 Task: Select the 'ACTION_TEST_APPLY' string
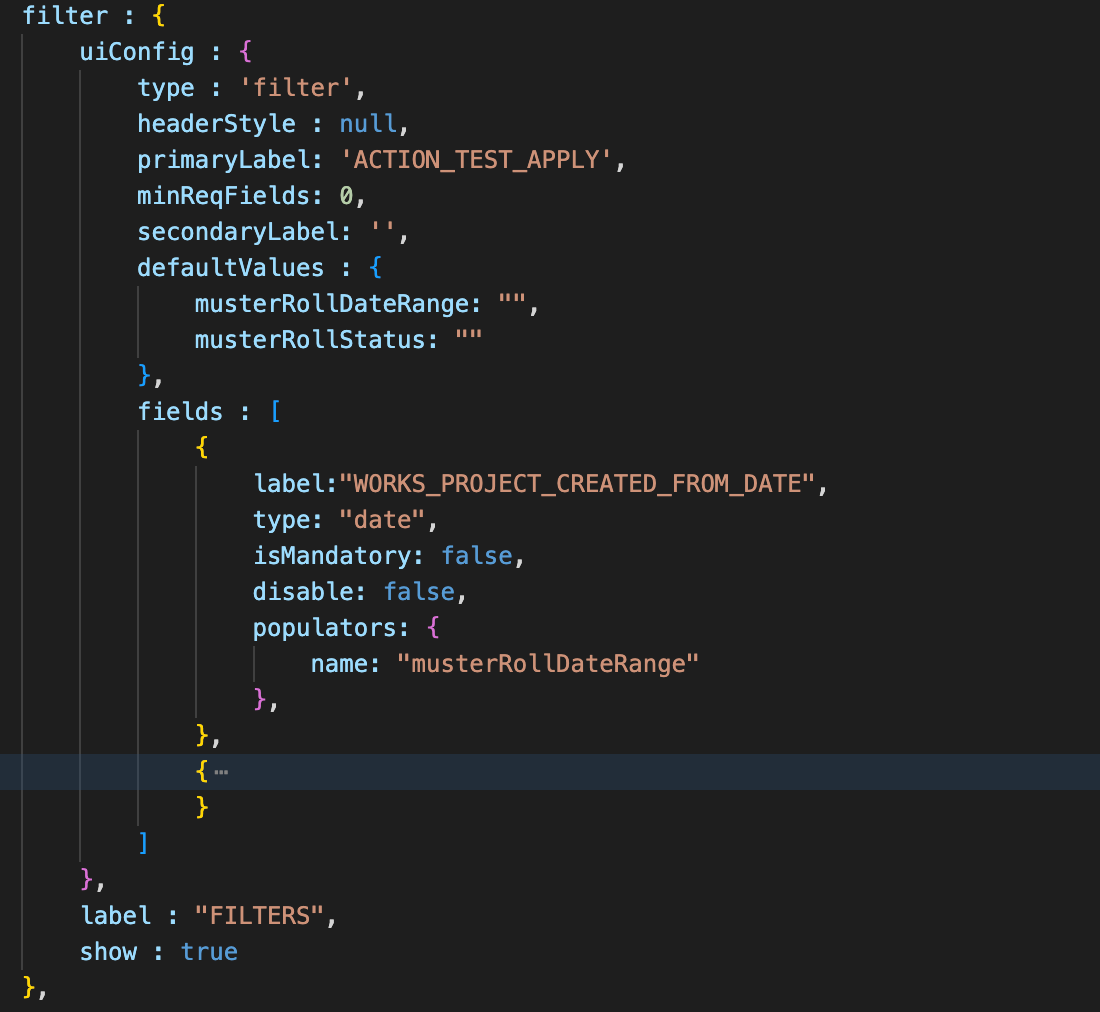pyautogui.click(x=483, y=160)
